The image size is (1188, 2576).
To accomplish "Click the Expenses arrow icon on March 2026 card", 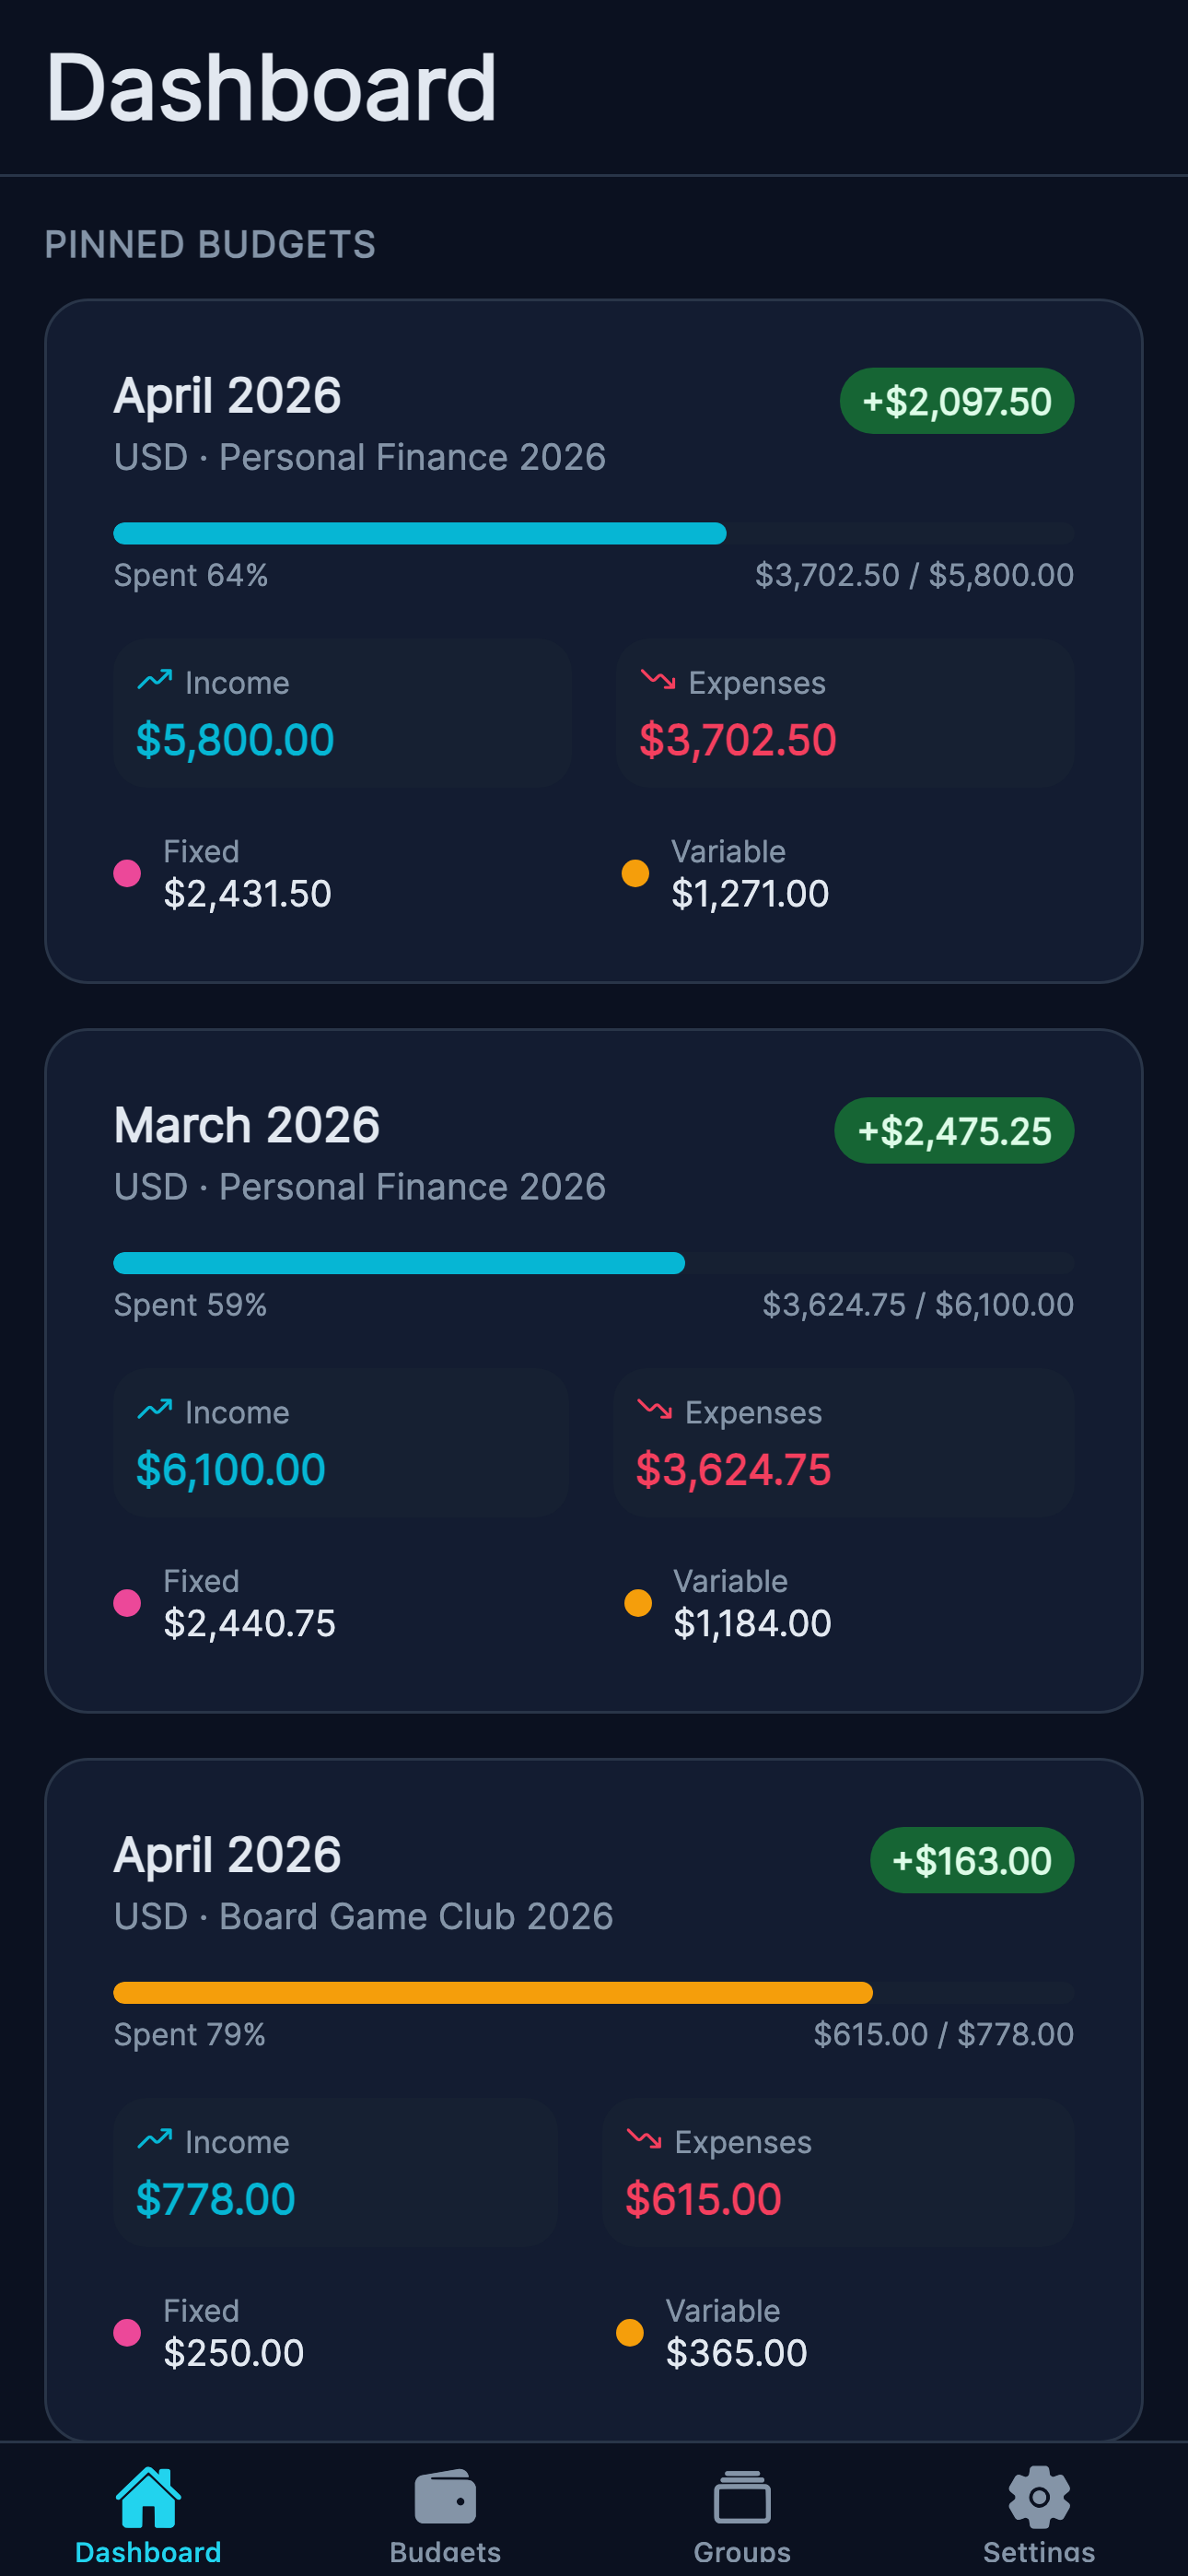I will point(655,1409).
